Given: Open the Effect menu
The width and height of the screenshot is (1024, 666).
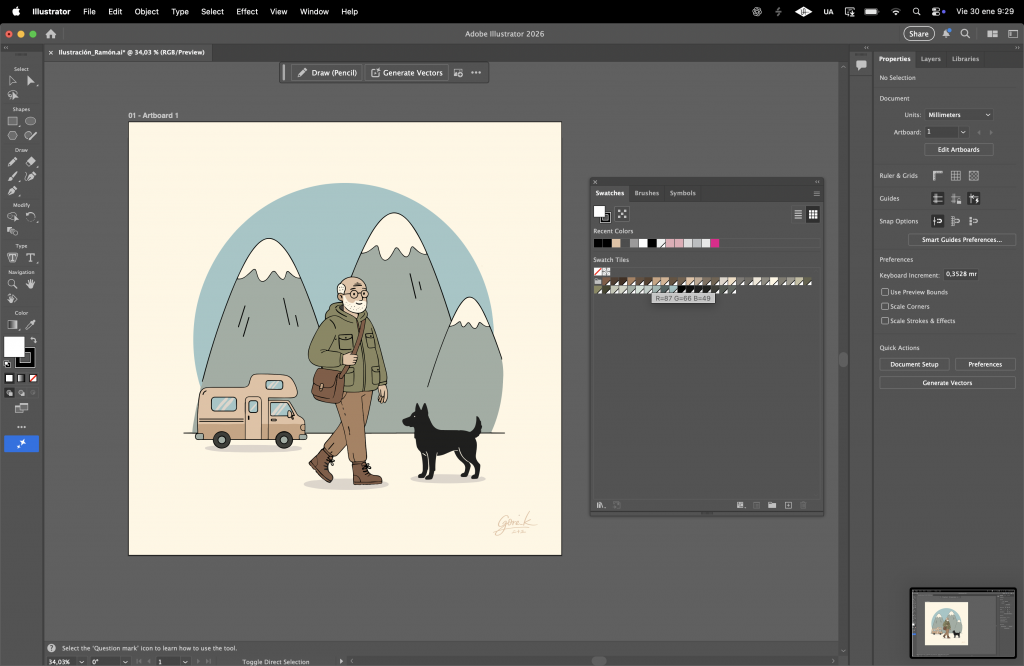Looking at the screenshot, I should [x=246, y=11].
